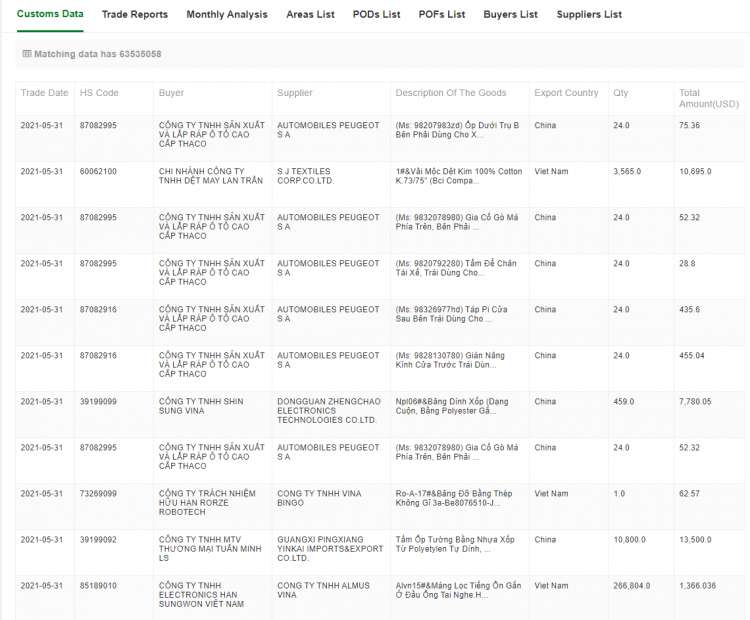Switch to the Trade Reports tab
This screenshot has height=620, width=750.
pyautogui.click(x=135, y=14)
